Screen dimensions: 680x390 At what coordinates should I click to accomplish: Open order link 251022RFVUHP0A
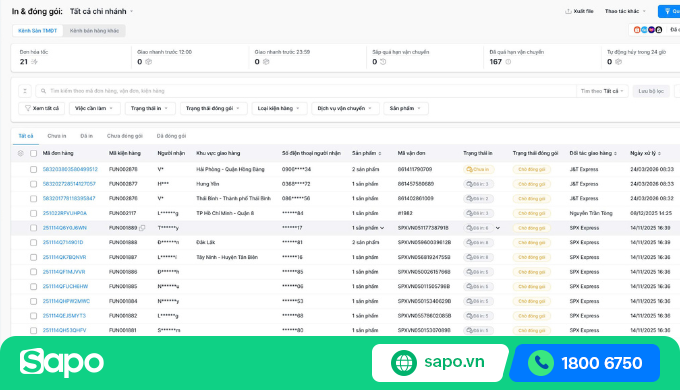(x=65, y=213)
